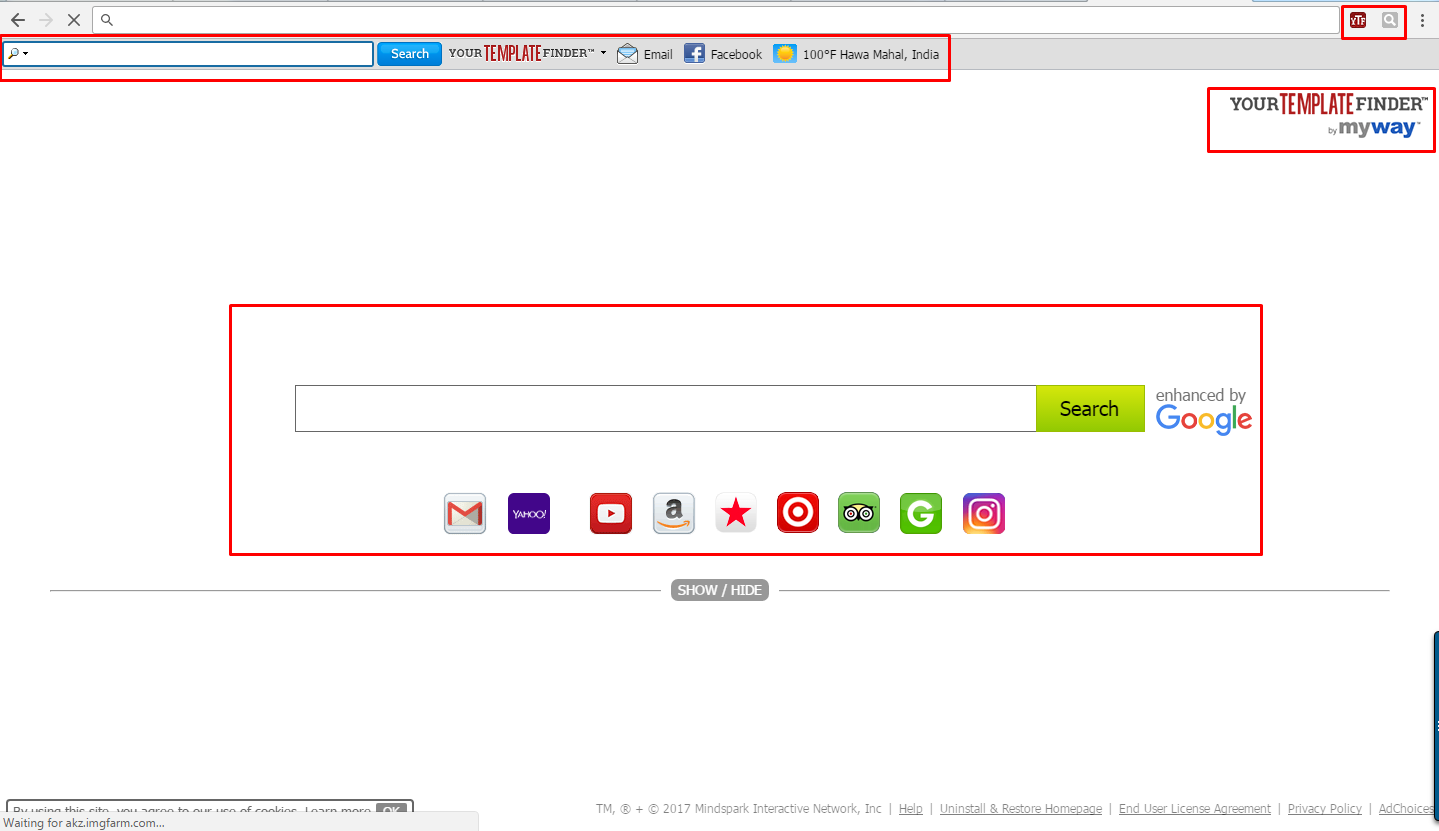Click the OK cookie consent button

click(x=391, y=811)
